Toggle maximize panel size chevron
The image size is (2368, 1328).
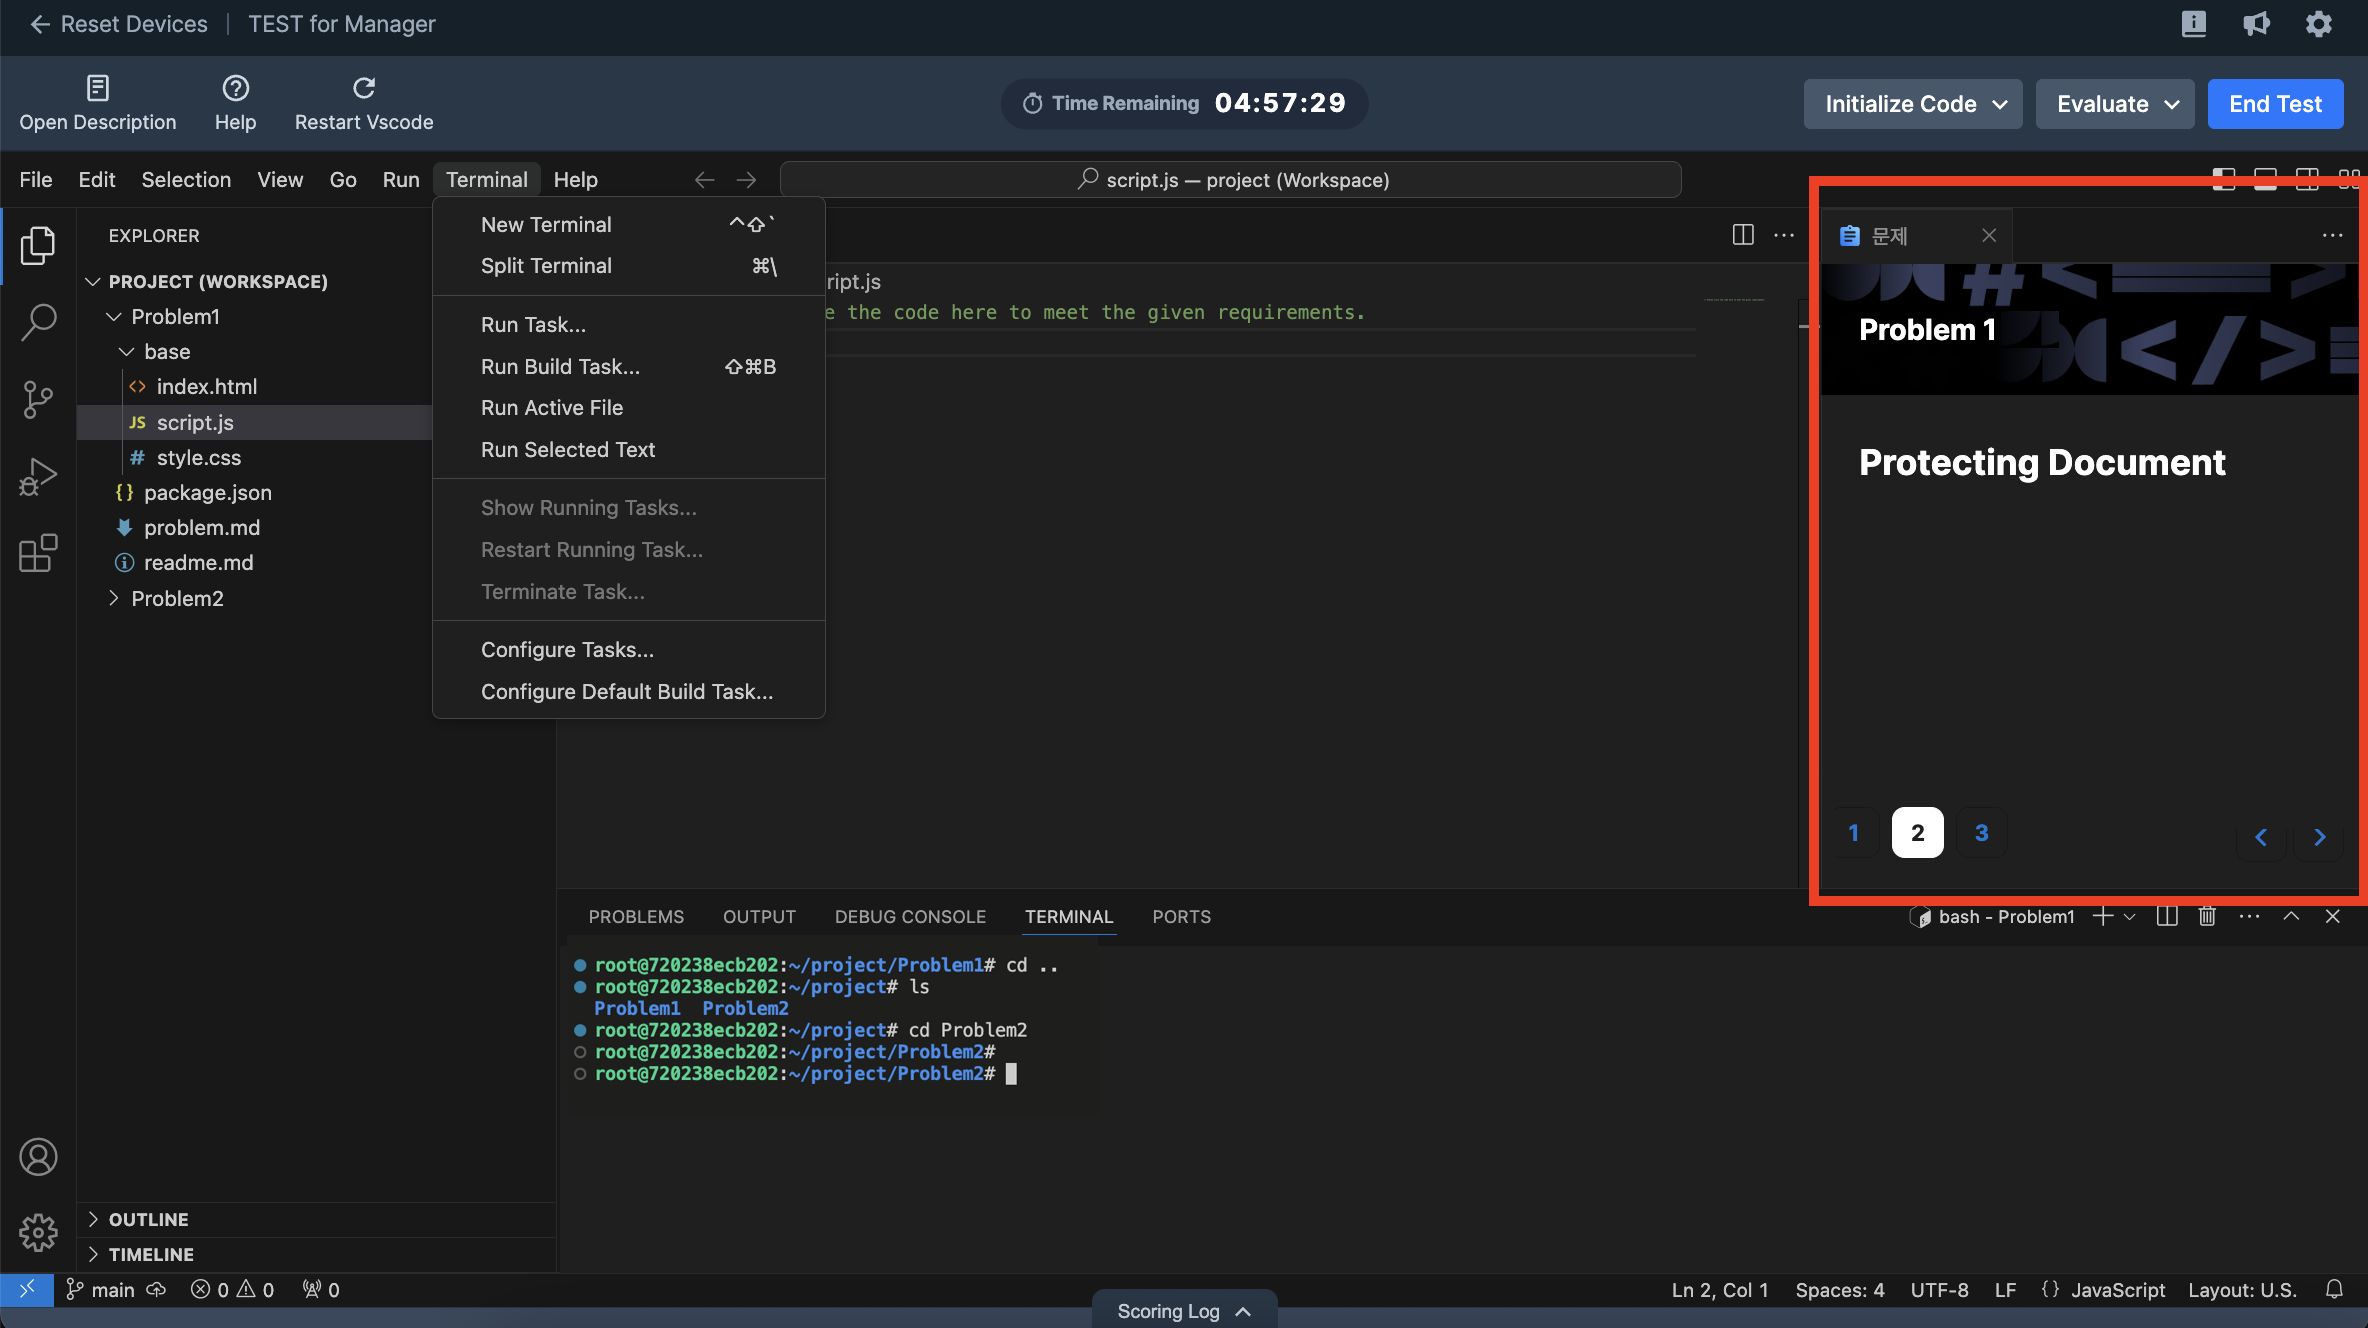tap(2291, 916)
